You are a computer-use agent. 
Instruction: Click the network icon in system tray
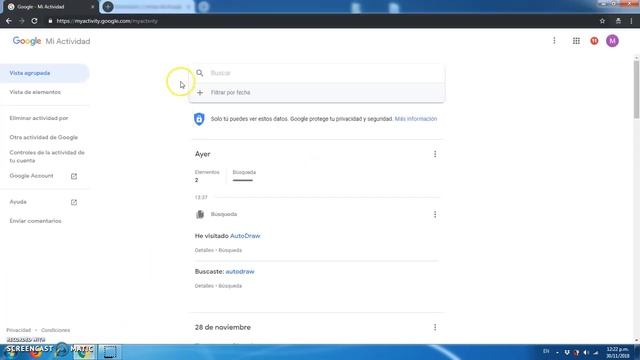(596, 352)
